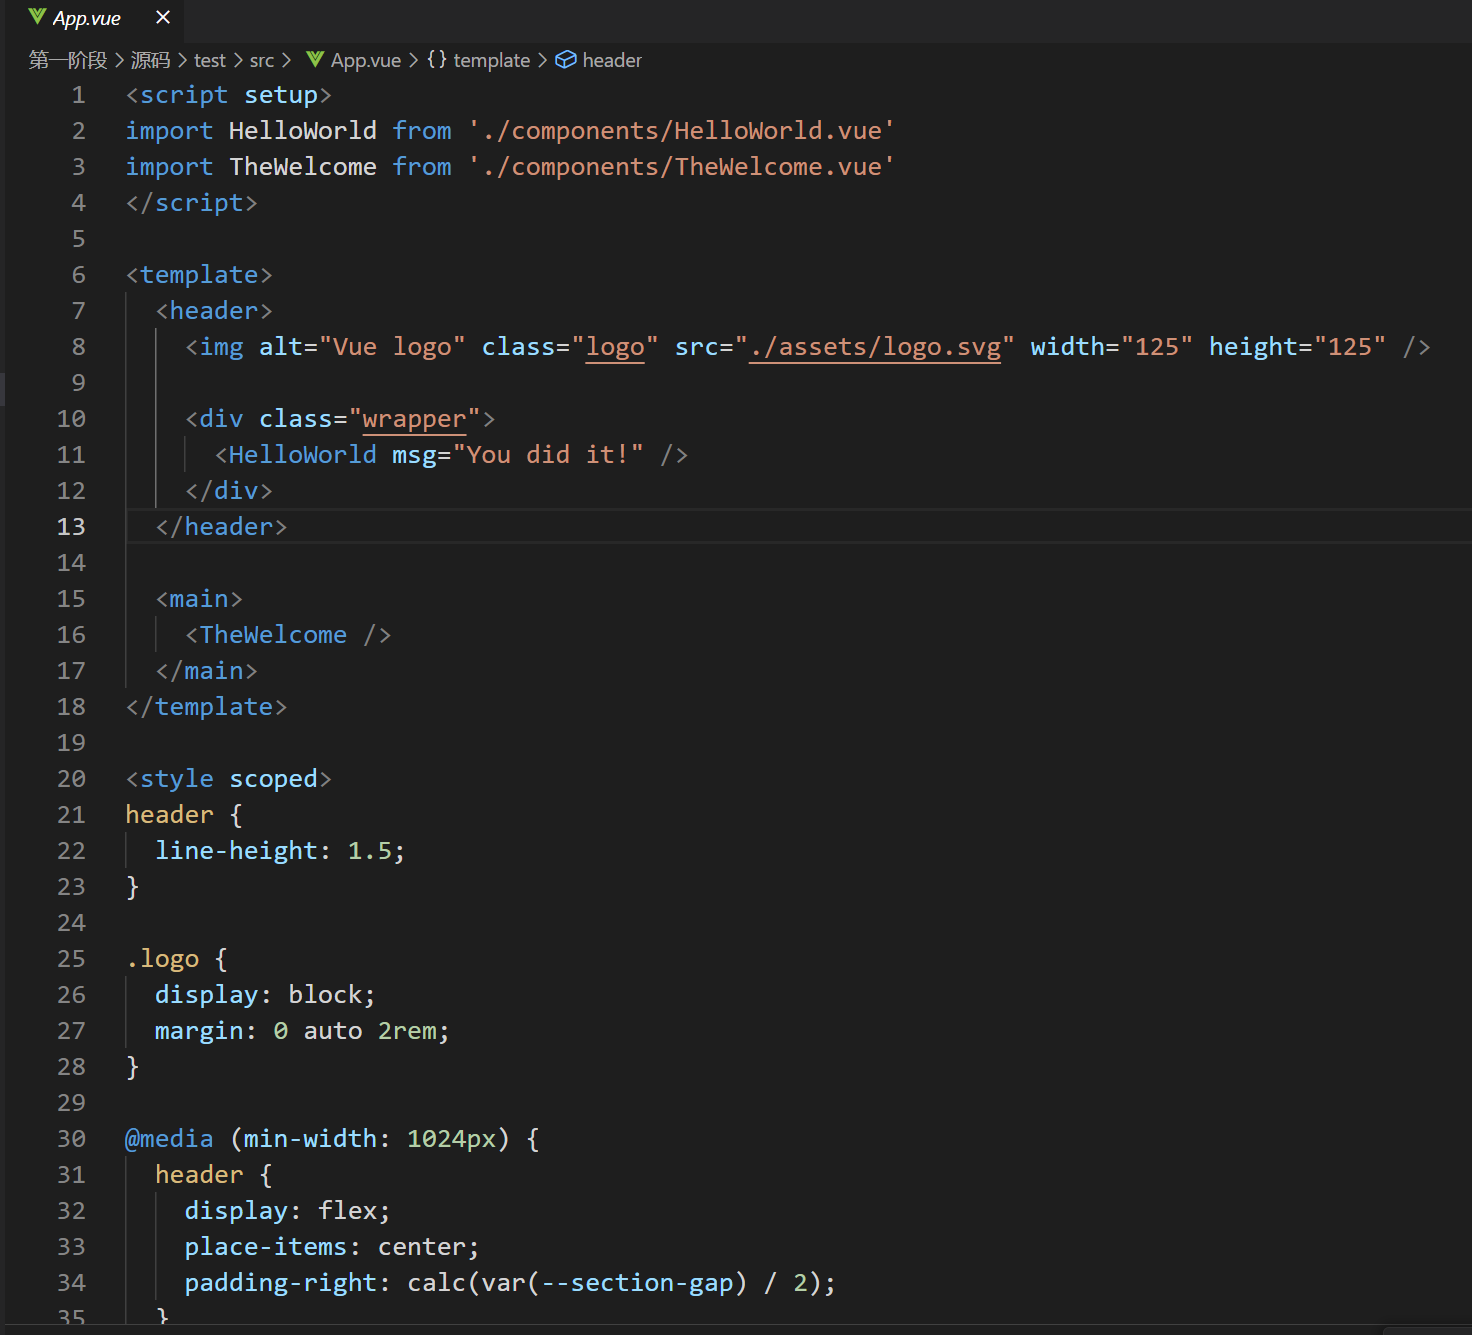This screenshot has height=1335, width=1472.
Task: Place cursor on the @media rule keyword
Action: 169,1139
